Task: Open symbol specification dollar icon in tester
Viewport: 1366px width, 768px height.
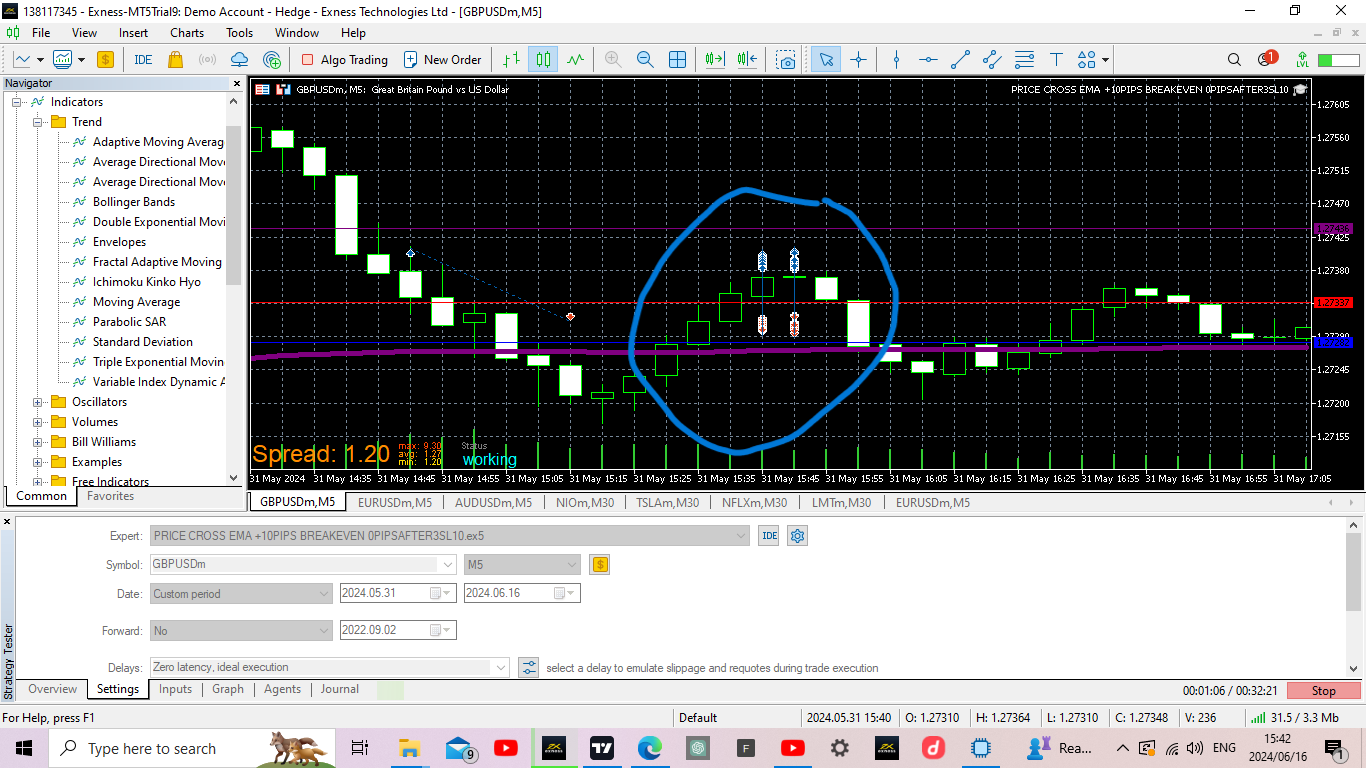Action: (x=600, y=564)
